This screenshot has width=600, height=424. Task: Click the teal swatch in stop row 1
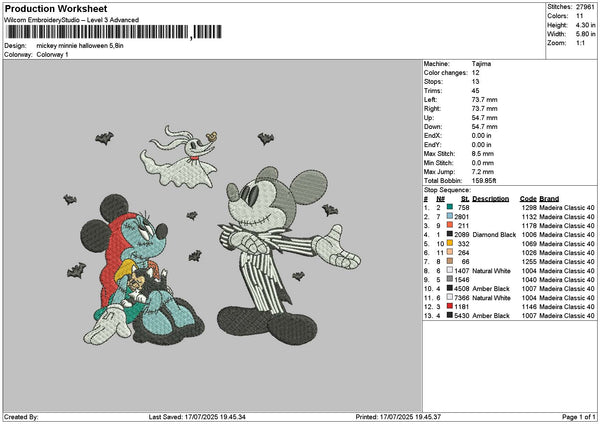pyautogui.click(x=450, y=207)
